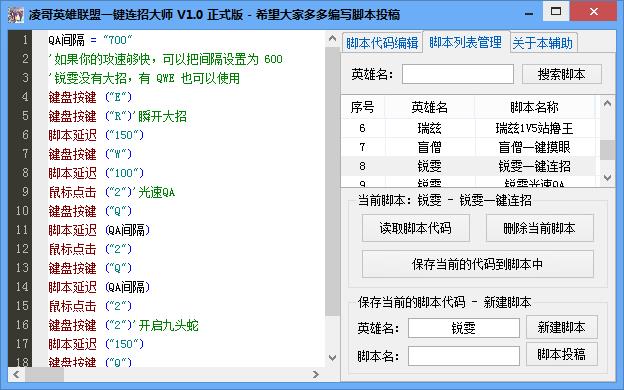This screenshot has width=624, height=390.
Task: Click line 7 键盘按键 ("W")
Action: (x=90, y=154)
